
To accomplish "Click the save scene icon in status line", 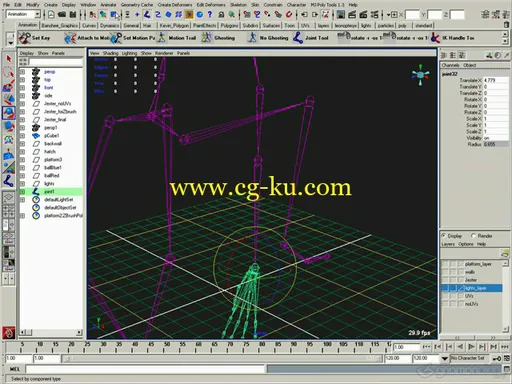I will [73, 14].
